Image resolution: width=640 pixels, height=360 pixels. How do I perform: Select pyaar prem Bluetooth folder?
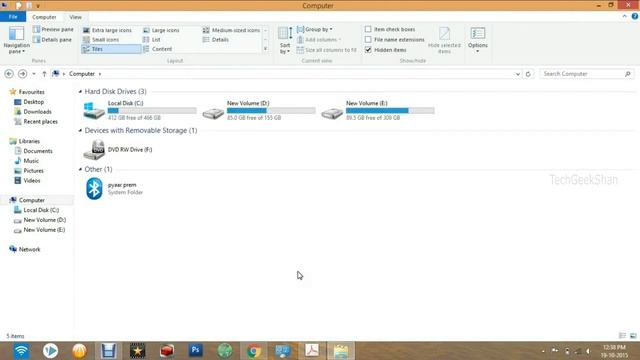click(x=114, y=189)
